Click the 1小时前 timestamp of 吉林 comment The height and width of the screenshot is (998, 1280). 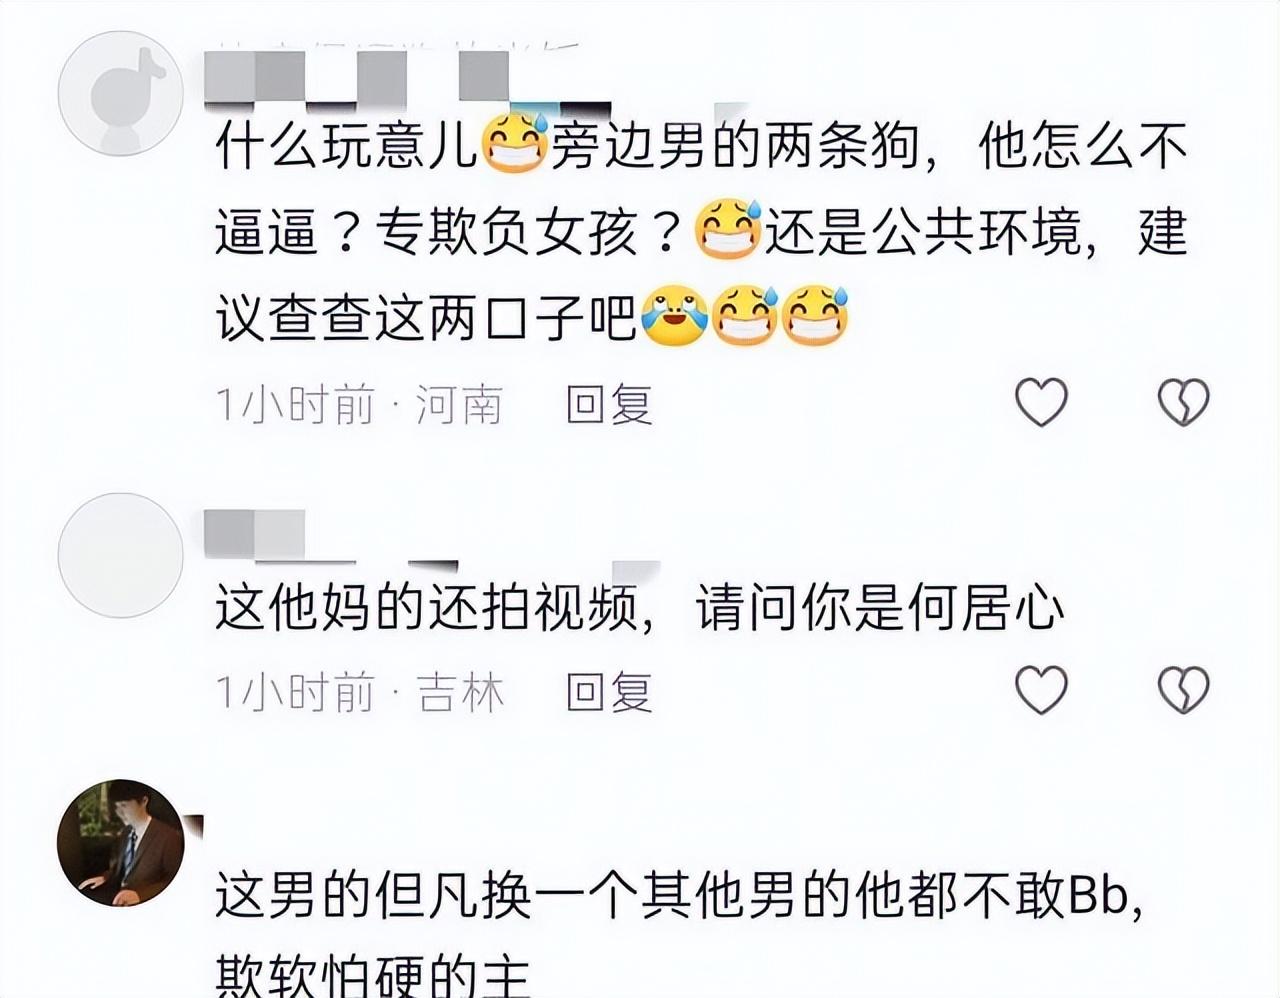coord(295,691)
